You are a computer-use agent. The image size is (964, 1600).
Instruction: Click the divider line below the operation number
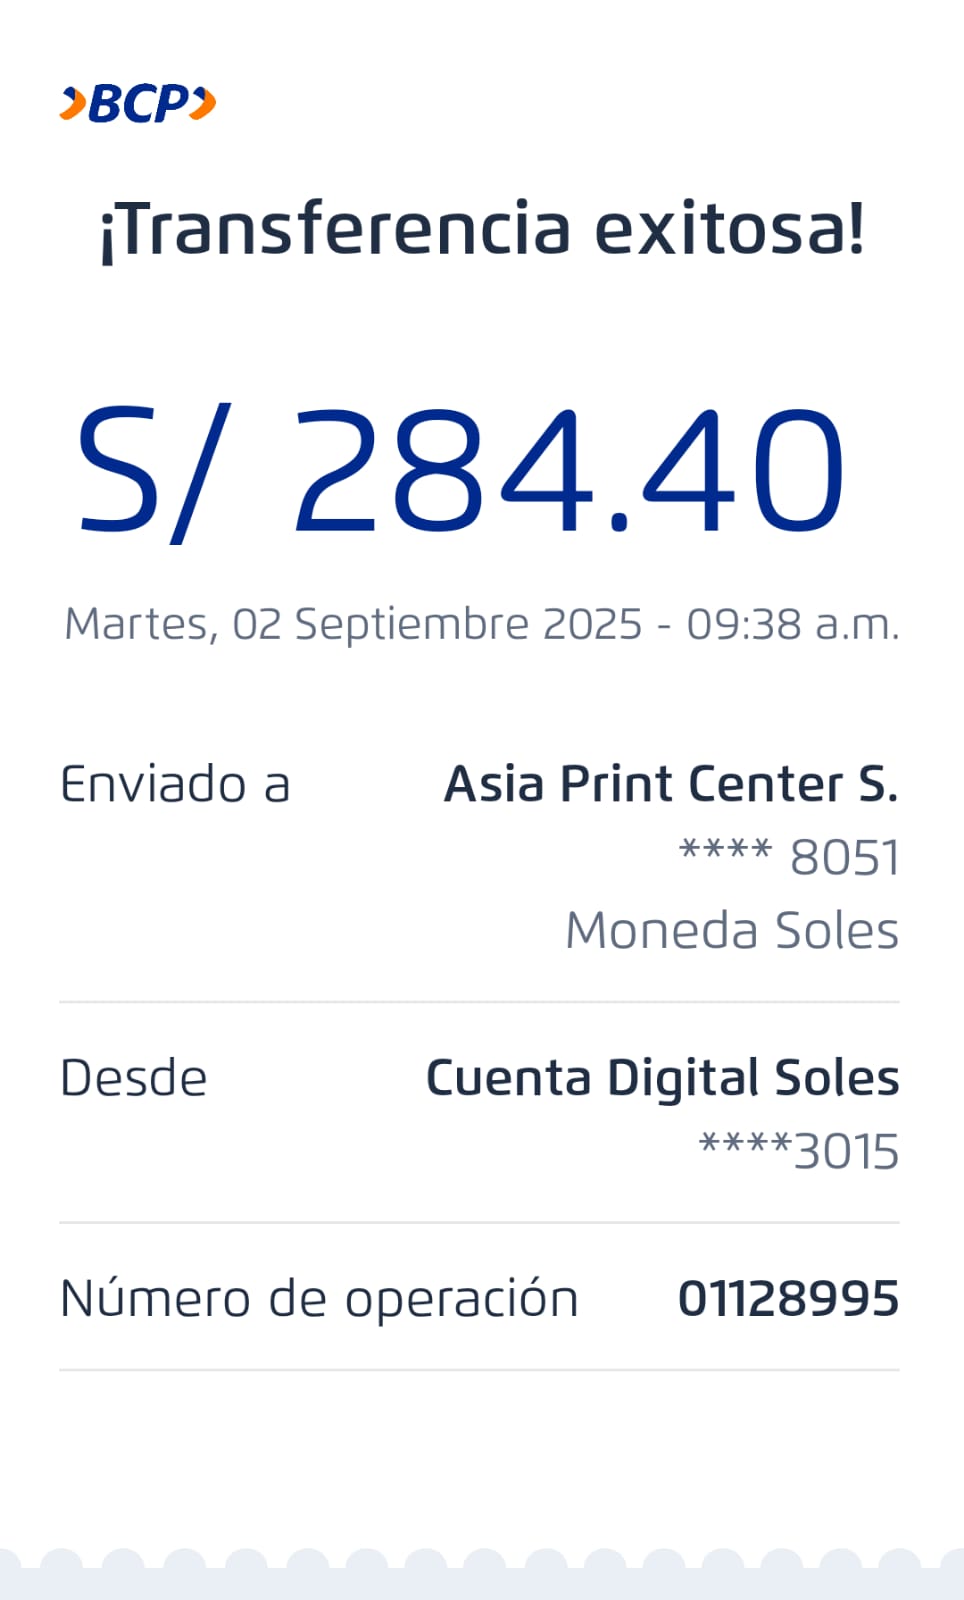tap(480, 1370)
